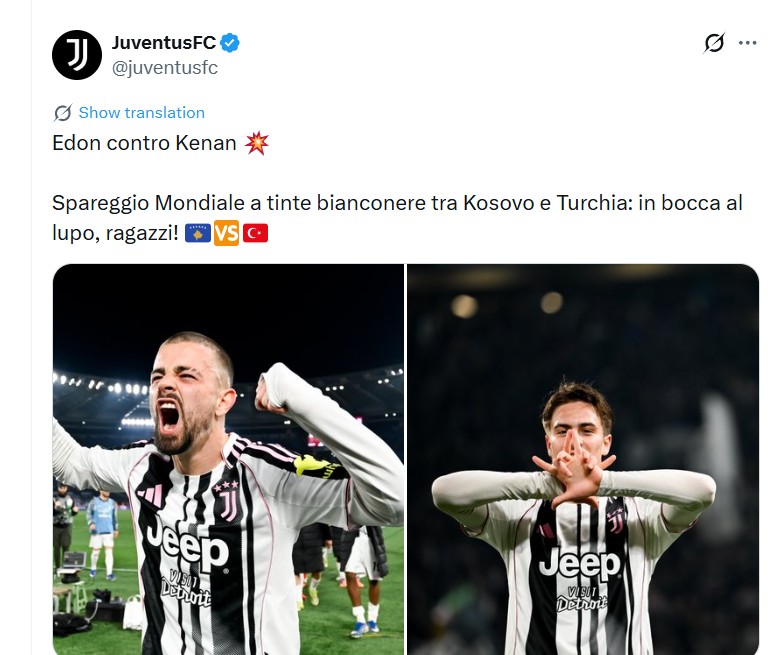
Task: Open the Juventus profile avatar
Action: pos(77,55)
